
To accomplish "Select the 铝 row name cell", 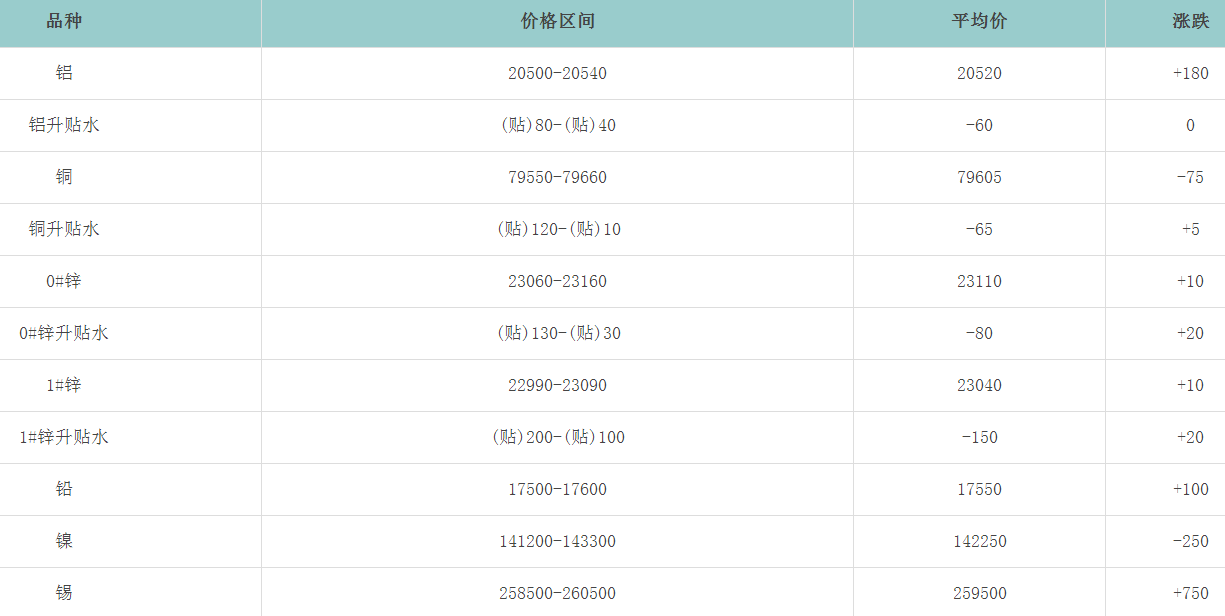I will [64, 74].
